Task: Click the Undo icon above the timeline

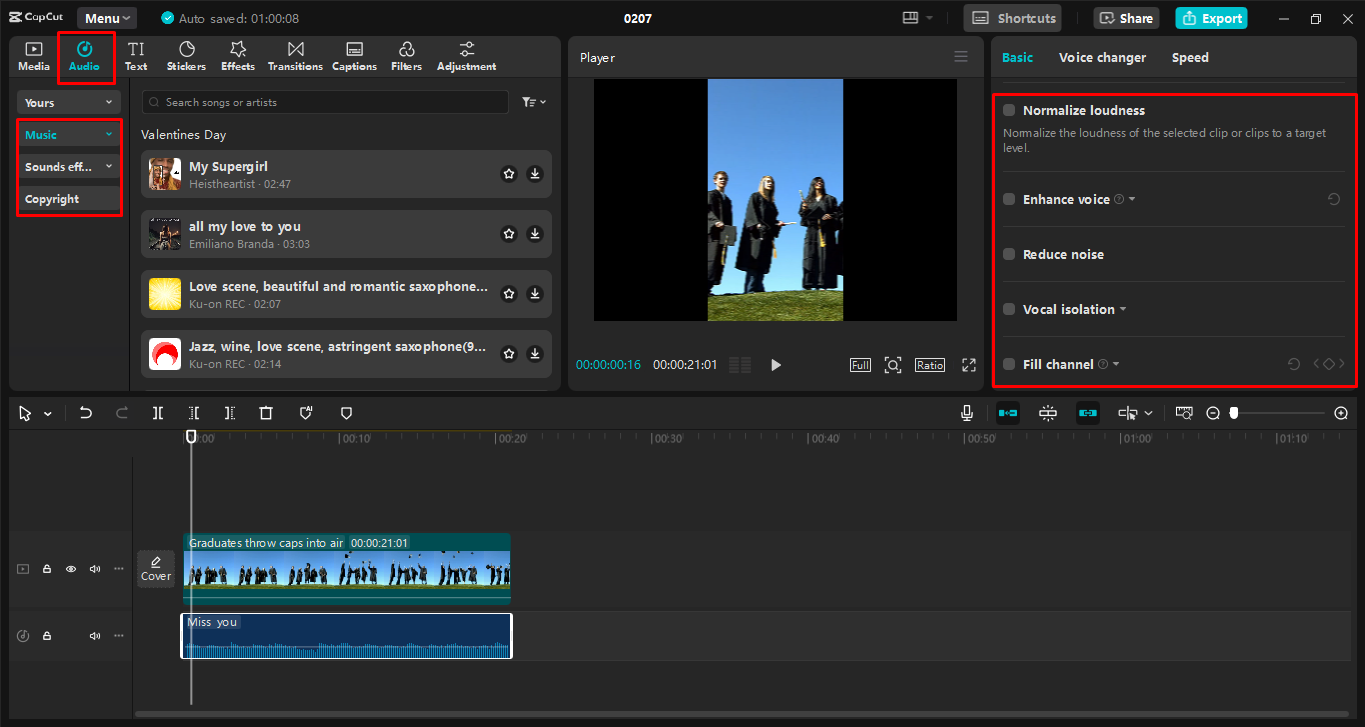Action: tap(85, 412)
